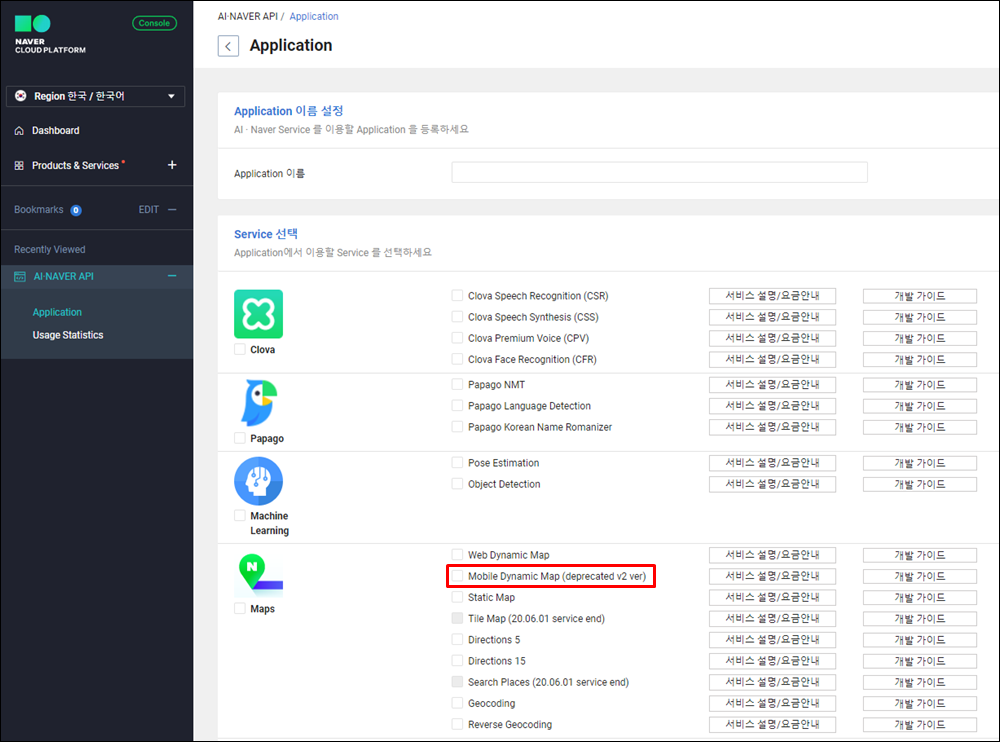The image size is (1000, 742).
Task: Open 서비스 설명/요금안내 for Clova Speech Recognition
Action: [772, 296]
